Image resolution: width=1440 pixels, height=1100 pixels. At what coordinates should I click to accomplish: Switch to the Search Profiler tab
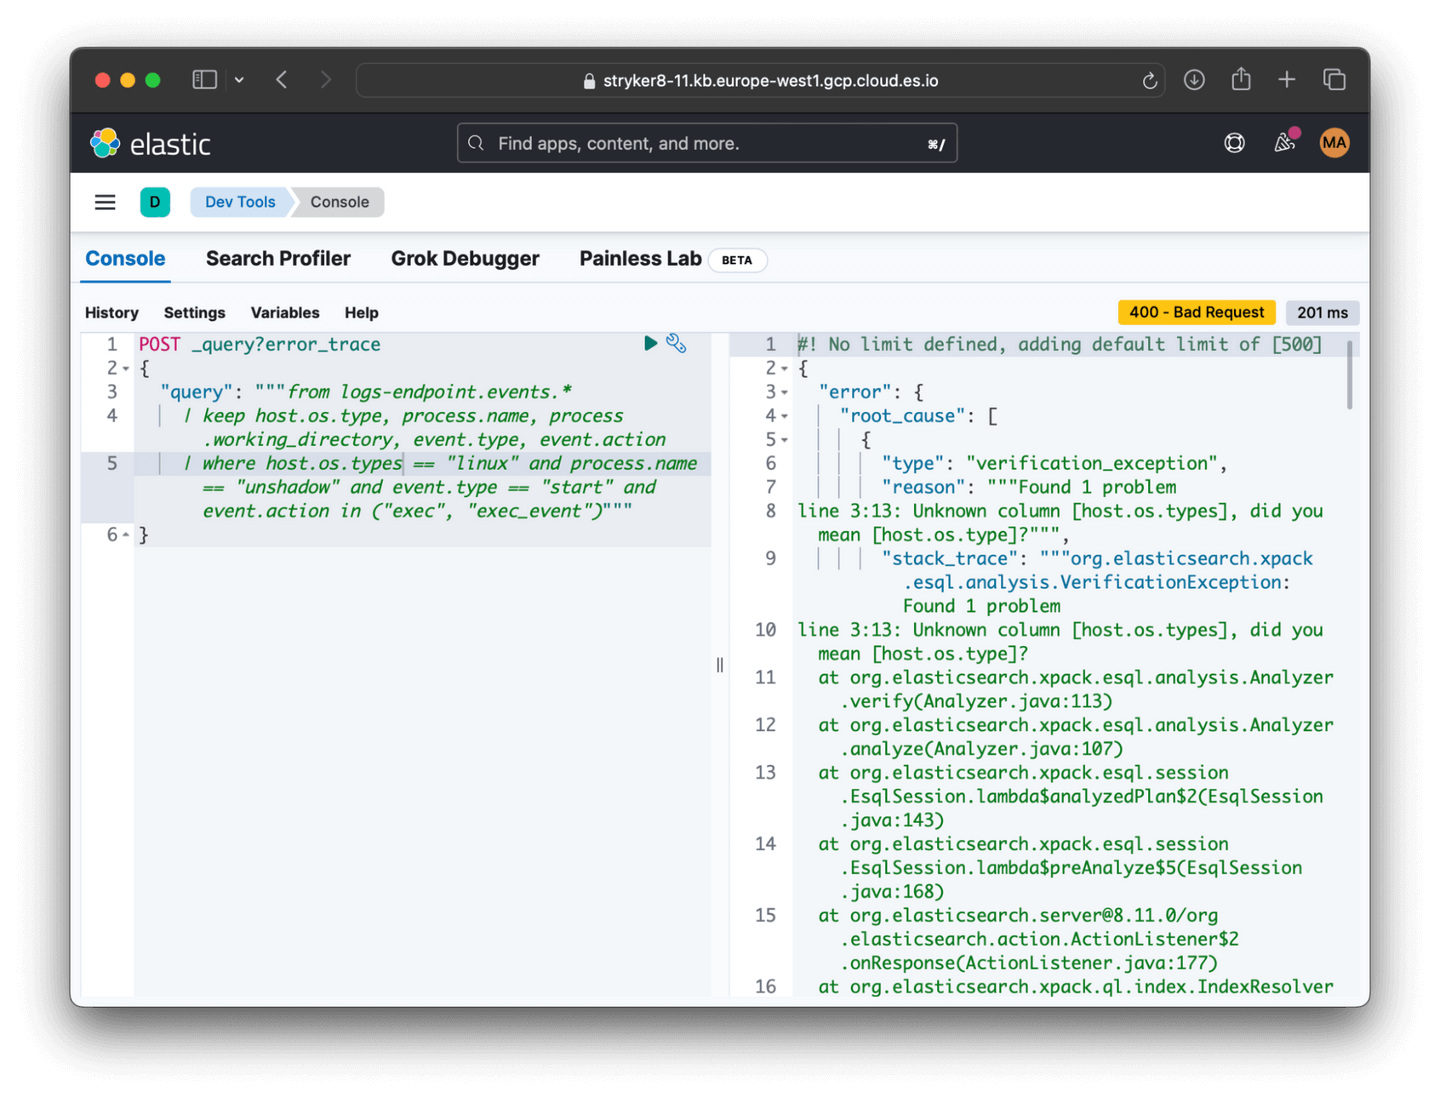coord(278,259)
